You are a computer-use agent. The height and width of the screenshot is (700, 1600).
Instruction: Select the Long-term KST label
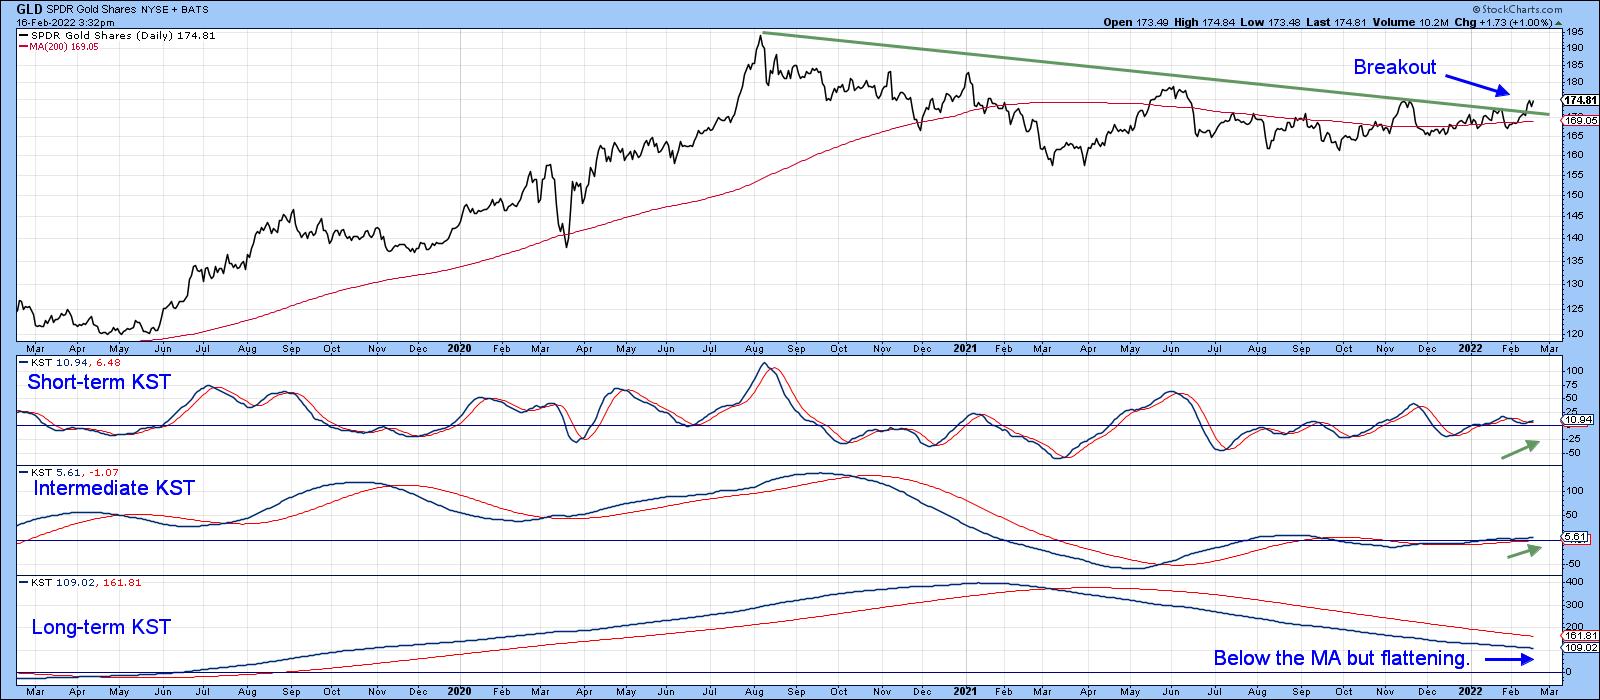pos(101,627)
